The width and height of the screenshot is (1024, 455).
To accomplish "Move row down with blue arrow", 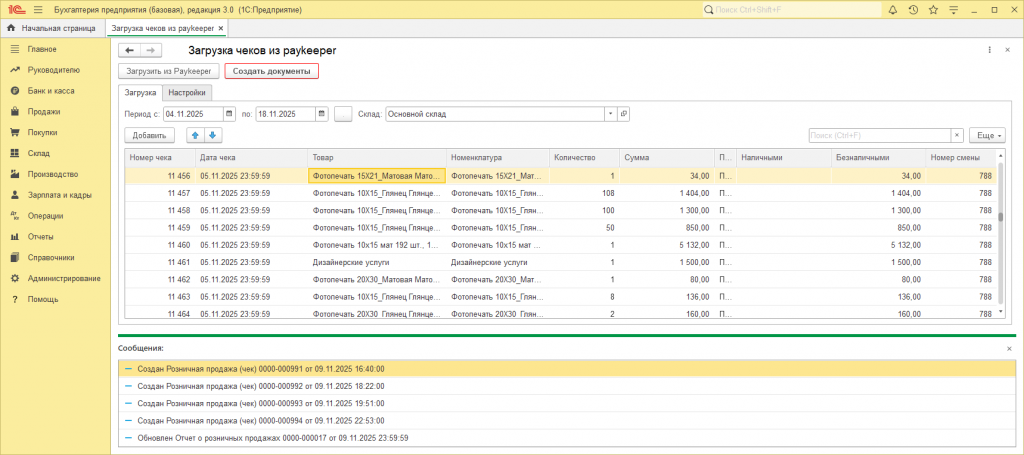I will (213, 135).
